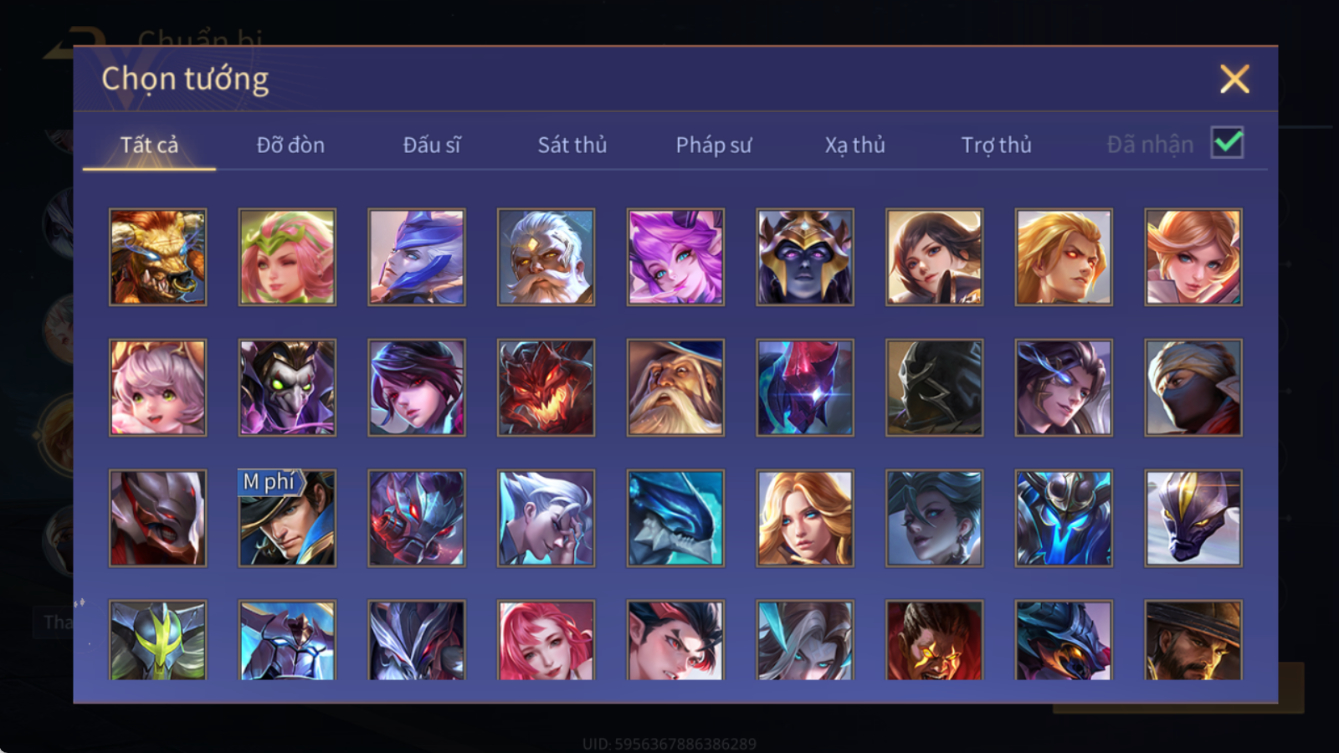Select the cowboy hat bearded hero

tap(1193, 640)
